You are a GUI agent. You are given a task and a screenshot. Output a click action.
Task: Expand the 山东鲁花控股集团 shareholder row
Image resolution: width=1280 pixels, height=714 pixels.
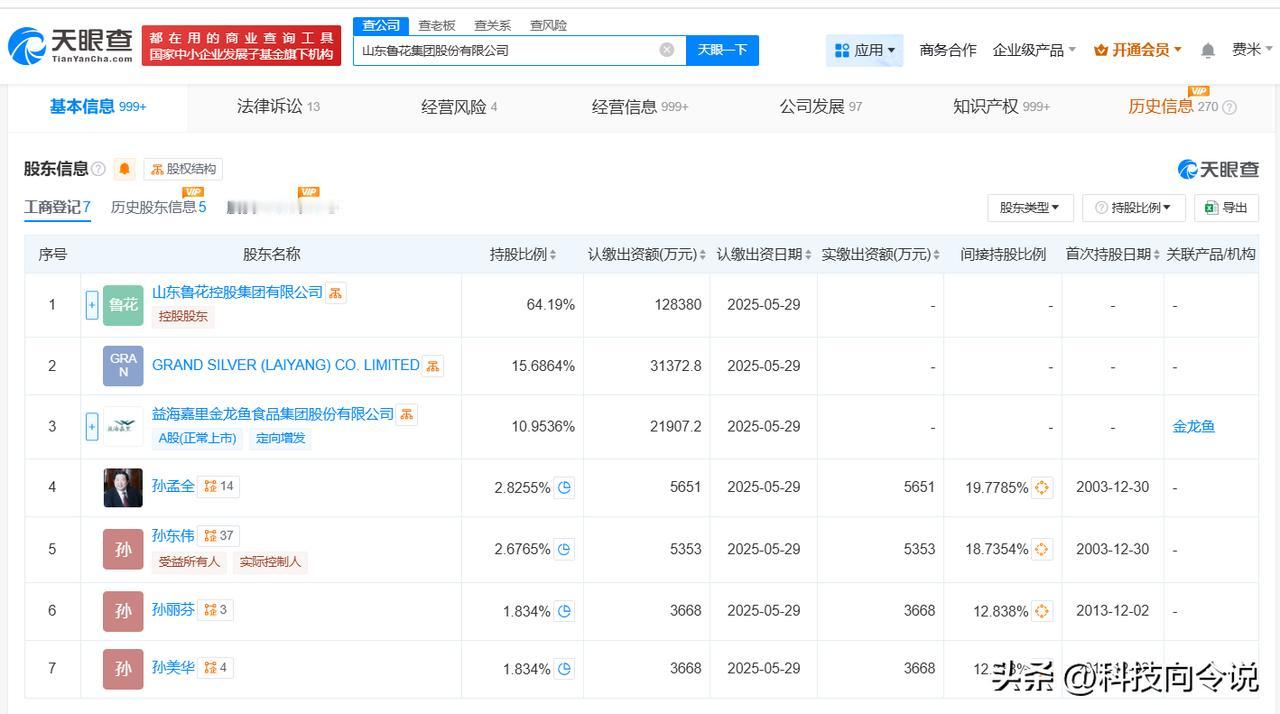tap(92, 305)
